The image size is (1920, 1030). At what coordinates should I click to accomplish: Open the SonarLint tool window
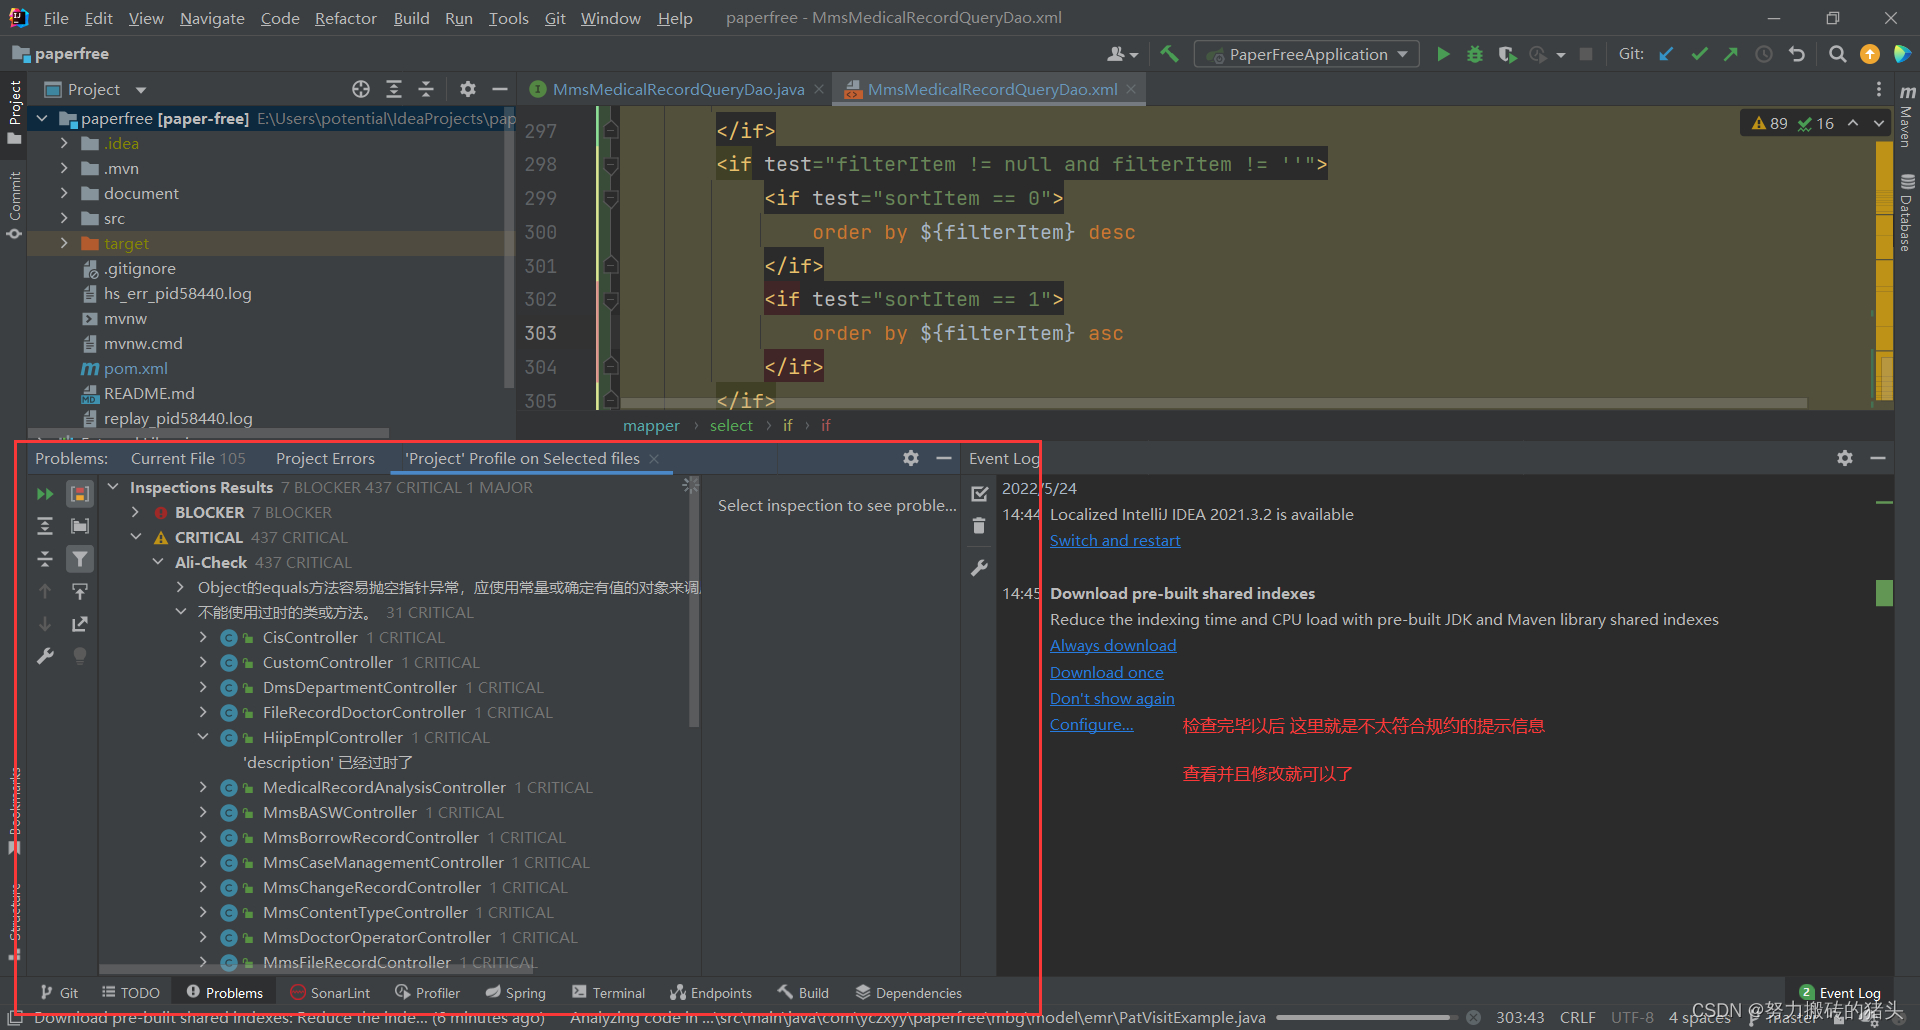click(330, 992)
